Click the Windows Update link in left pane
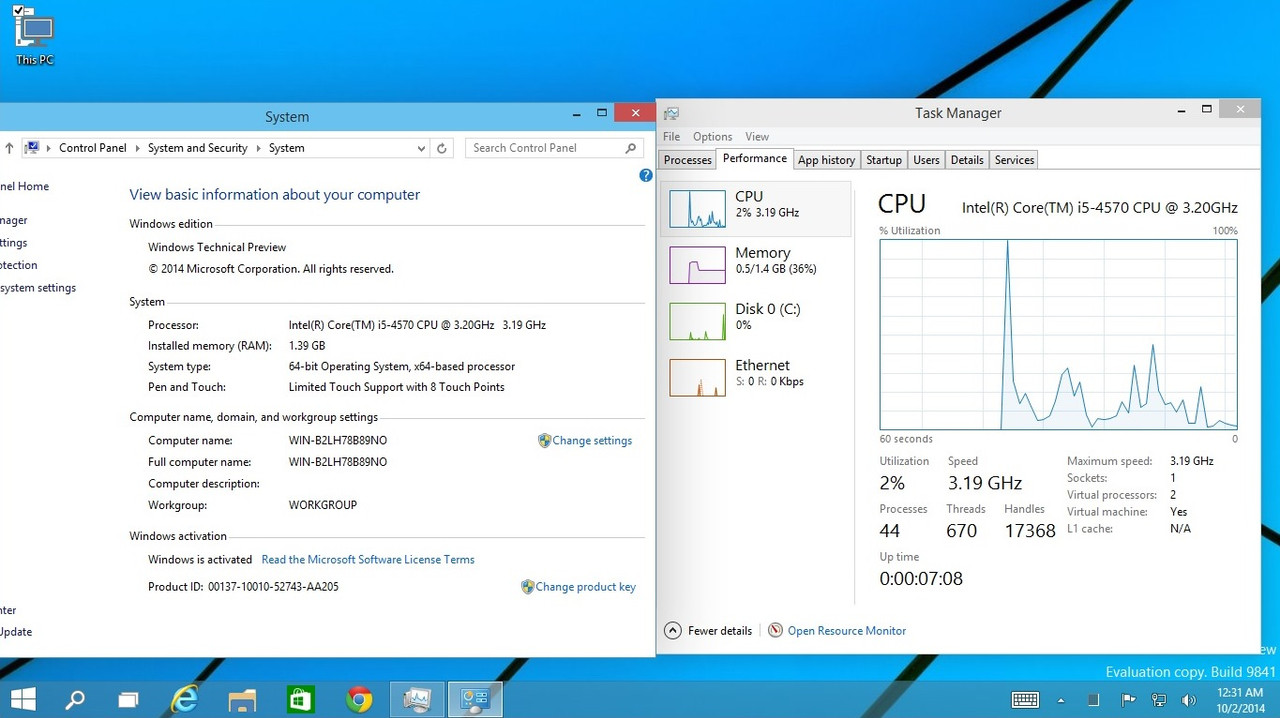 [16, 632]
